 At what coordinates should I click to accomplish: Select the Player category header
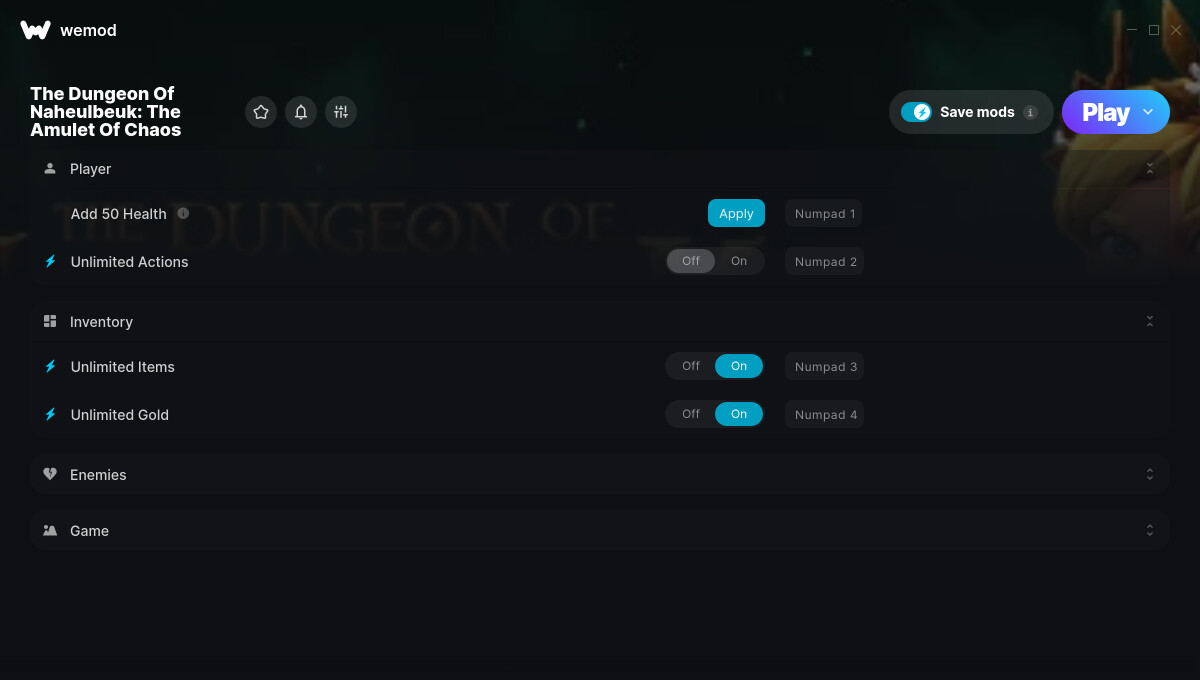(599, 169)
